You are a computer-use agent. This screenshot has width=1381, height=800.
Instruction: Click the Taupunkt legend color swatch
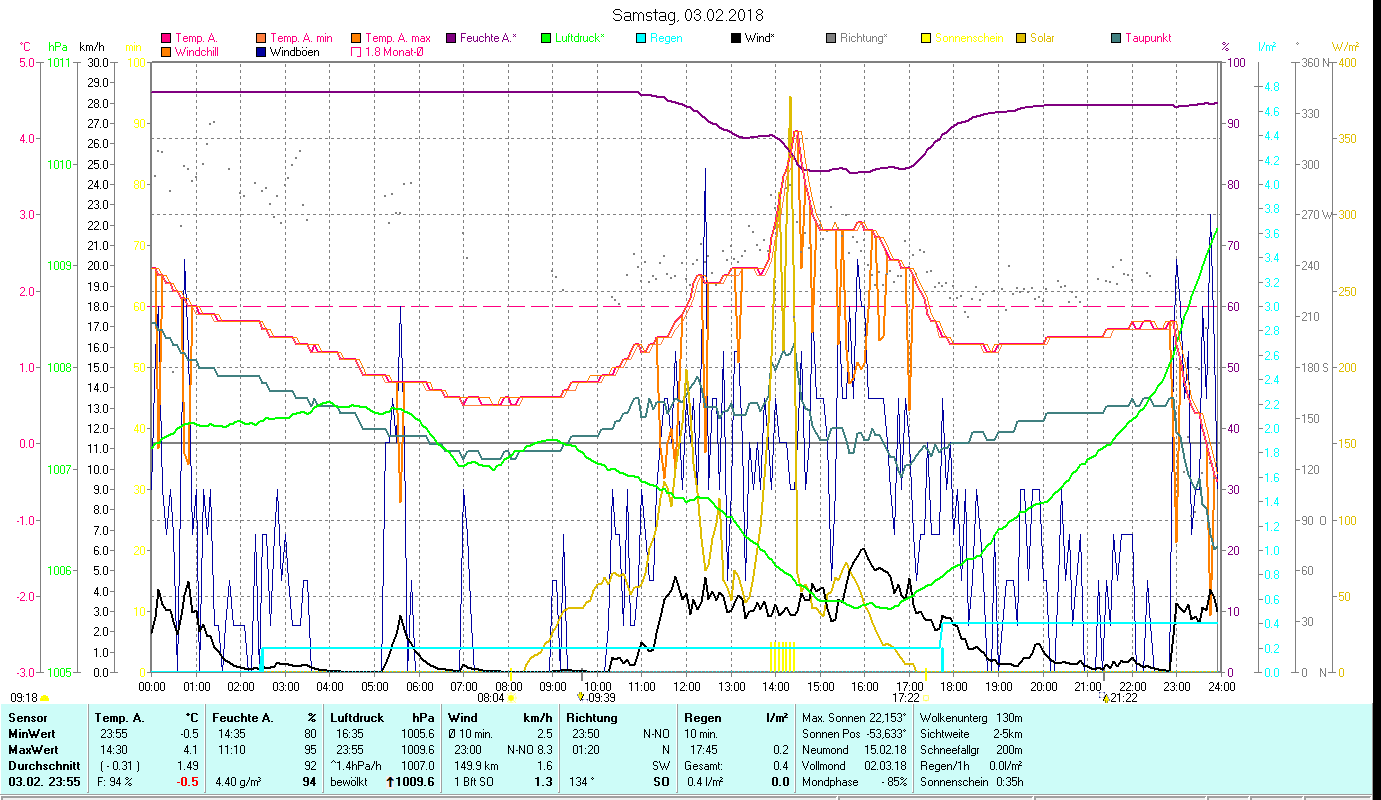[x=1115, y=39]
